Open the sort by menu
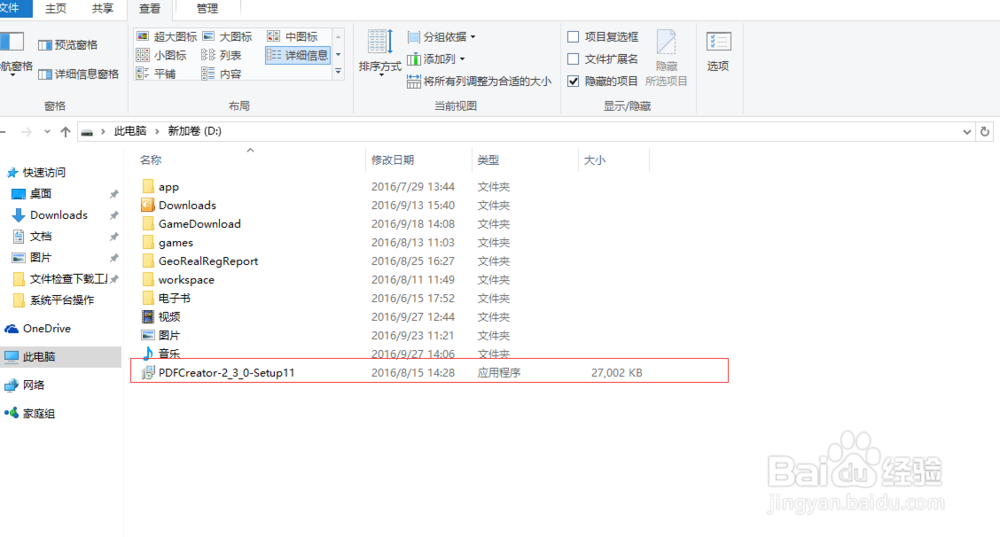The image size is (1000, 537). (380, 54)
